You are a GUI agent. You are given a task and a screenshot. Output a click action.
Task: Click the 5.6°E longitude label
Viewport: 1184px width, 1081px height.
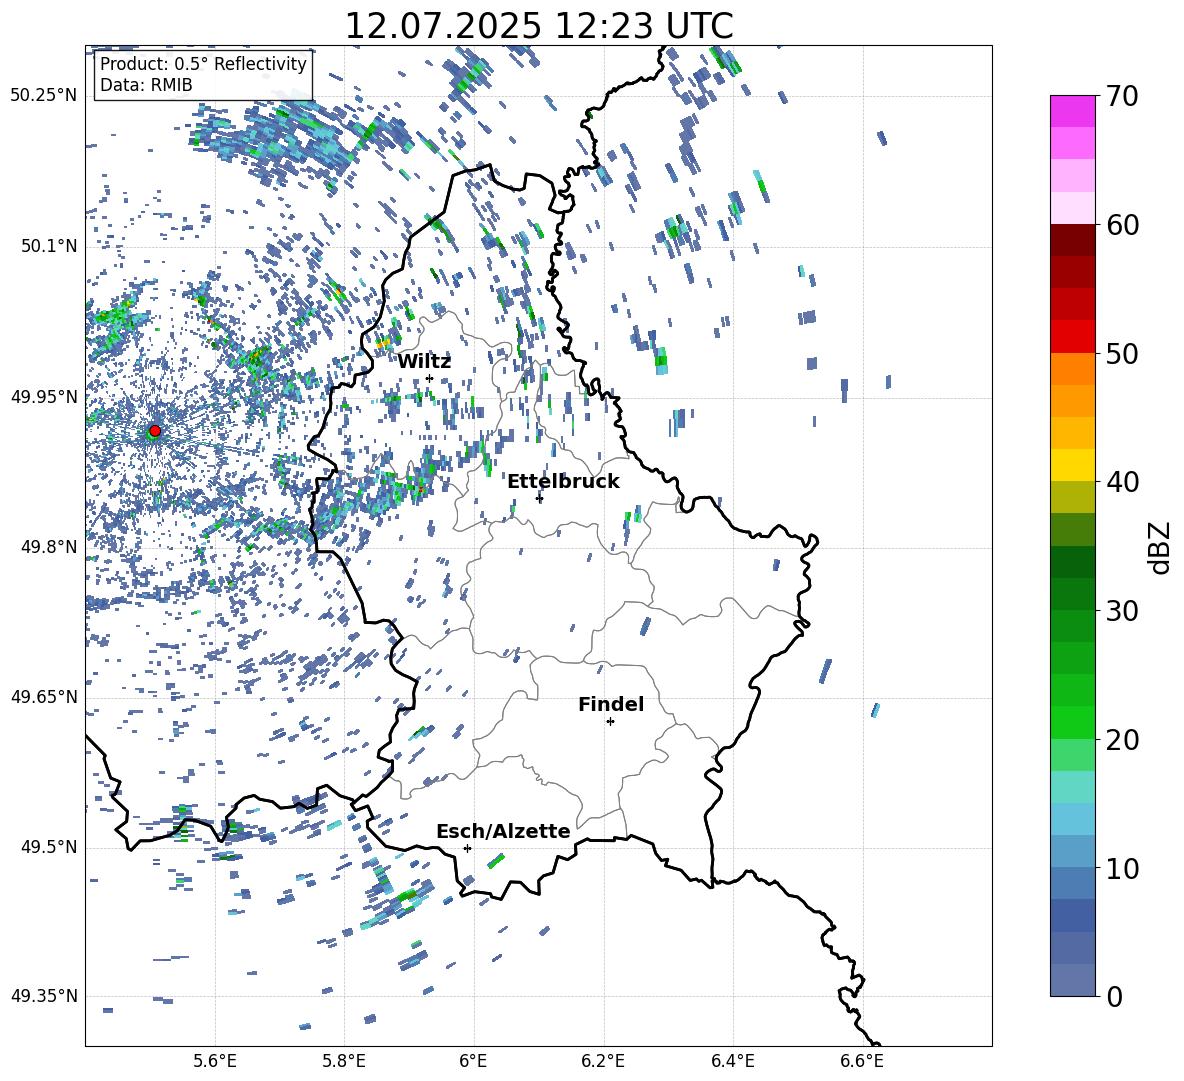pos(215,1062)
